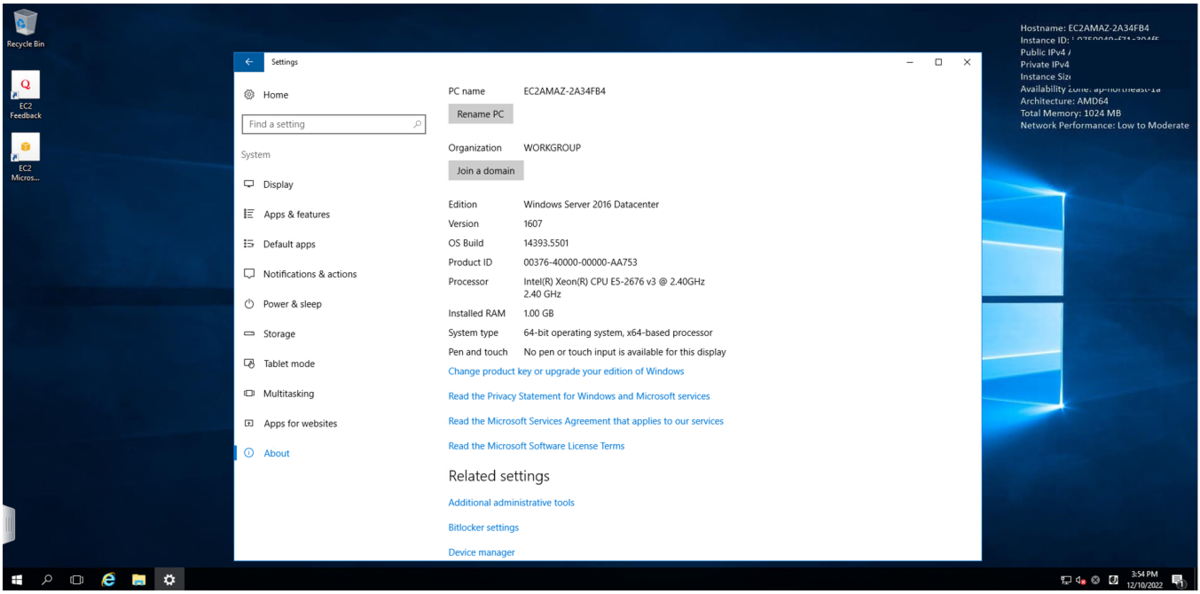Click the muted volume tray icon
The height and width of the screenshot is (594, 1200).
(1081, 580)
